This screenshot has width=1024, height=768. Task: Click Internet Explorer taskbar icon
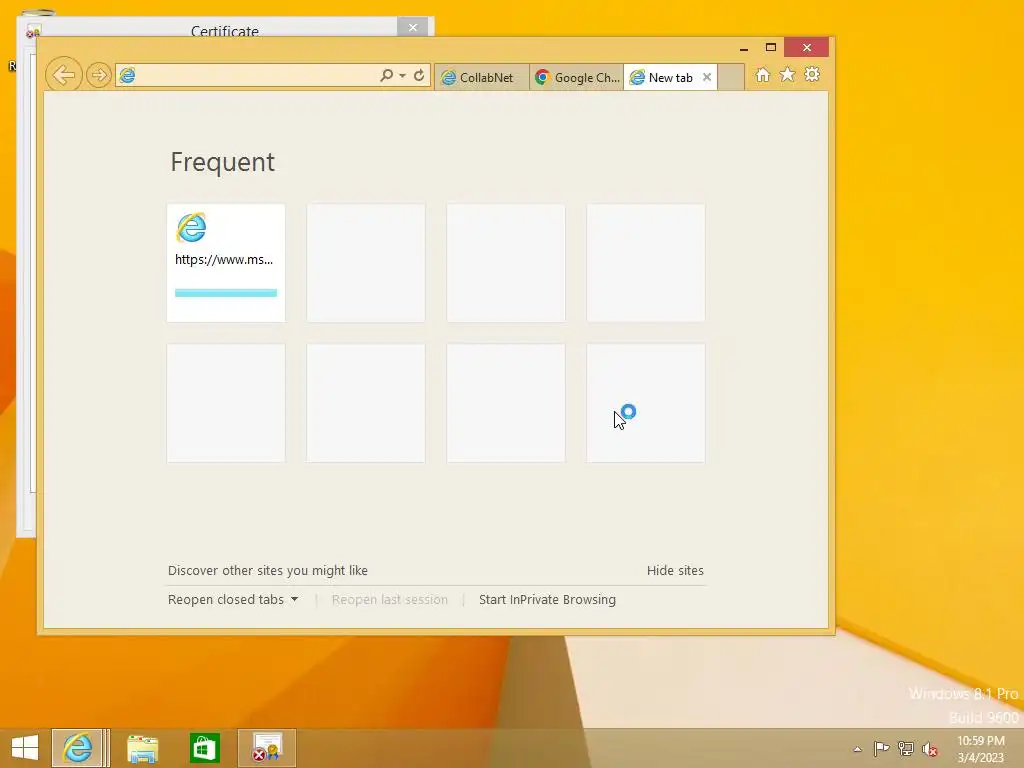(x=77, y=748)
